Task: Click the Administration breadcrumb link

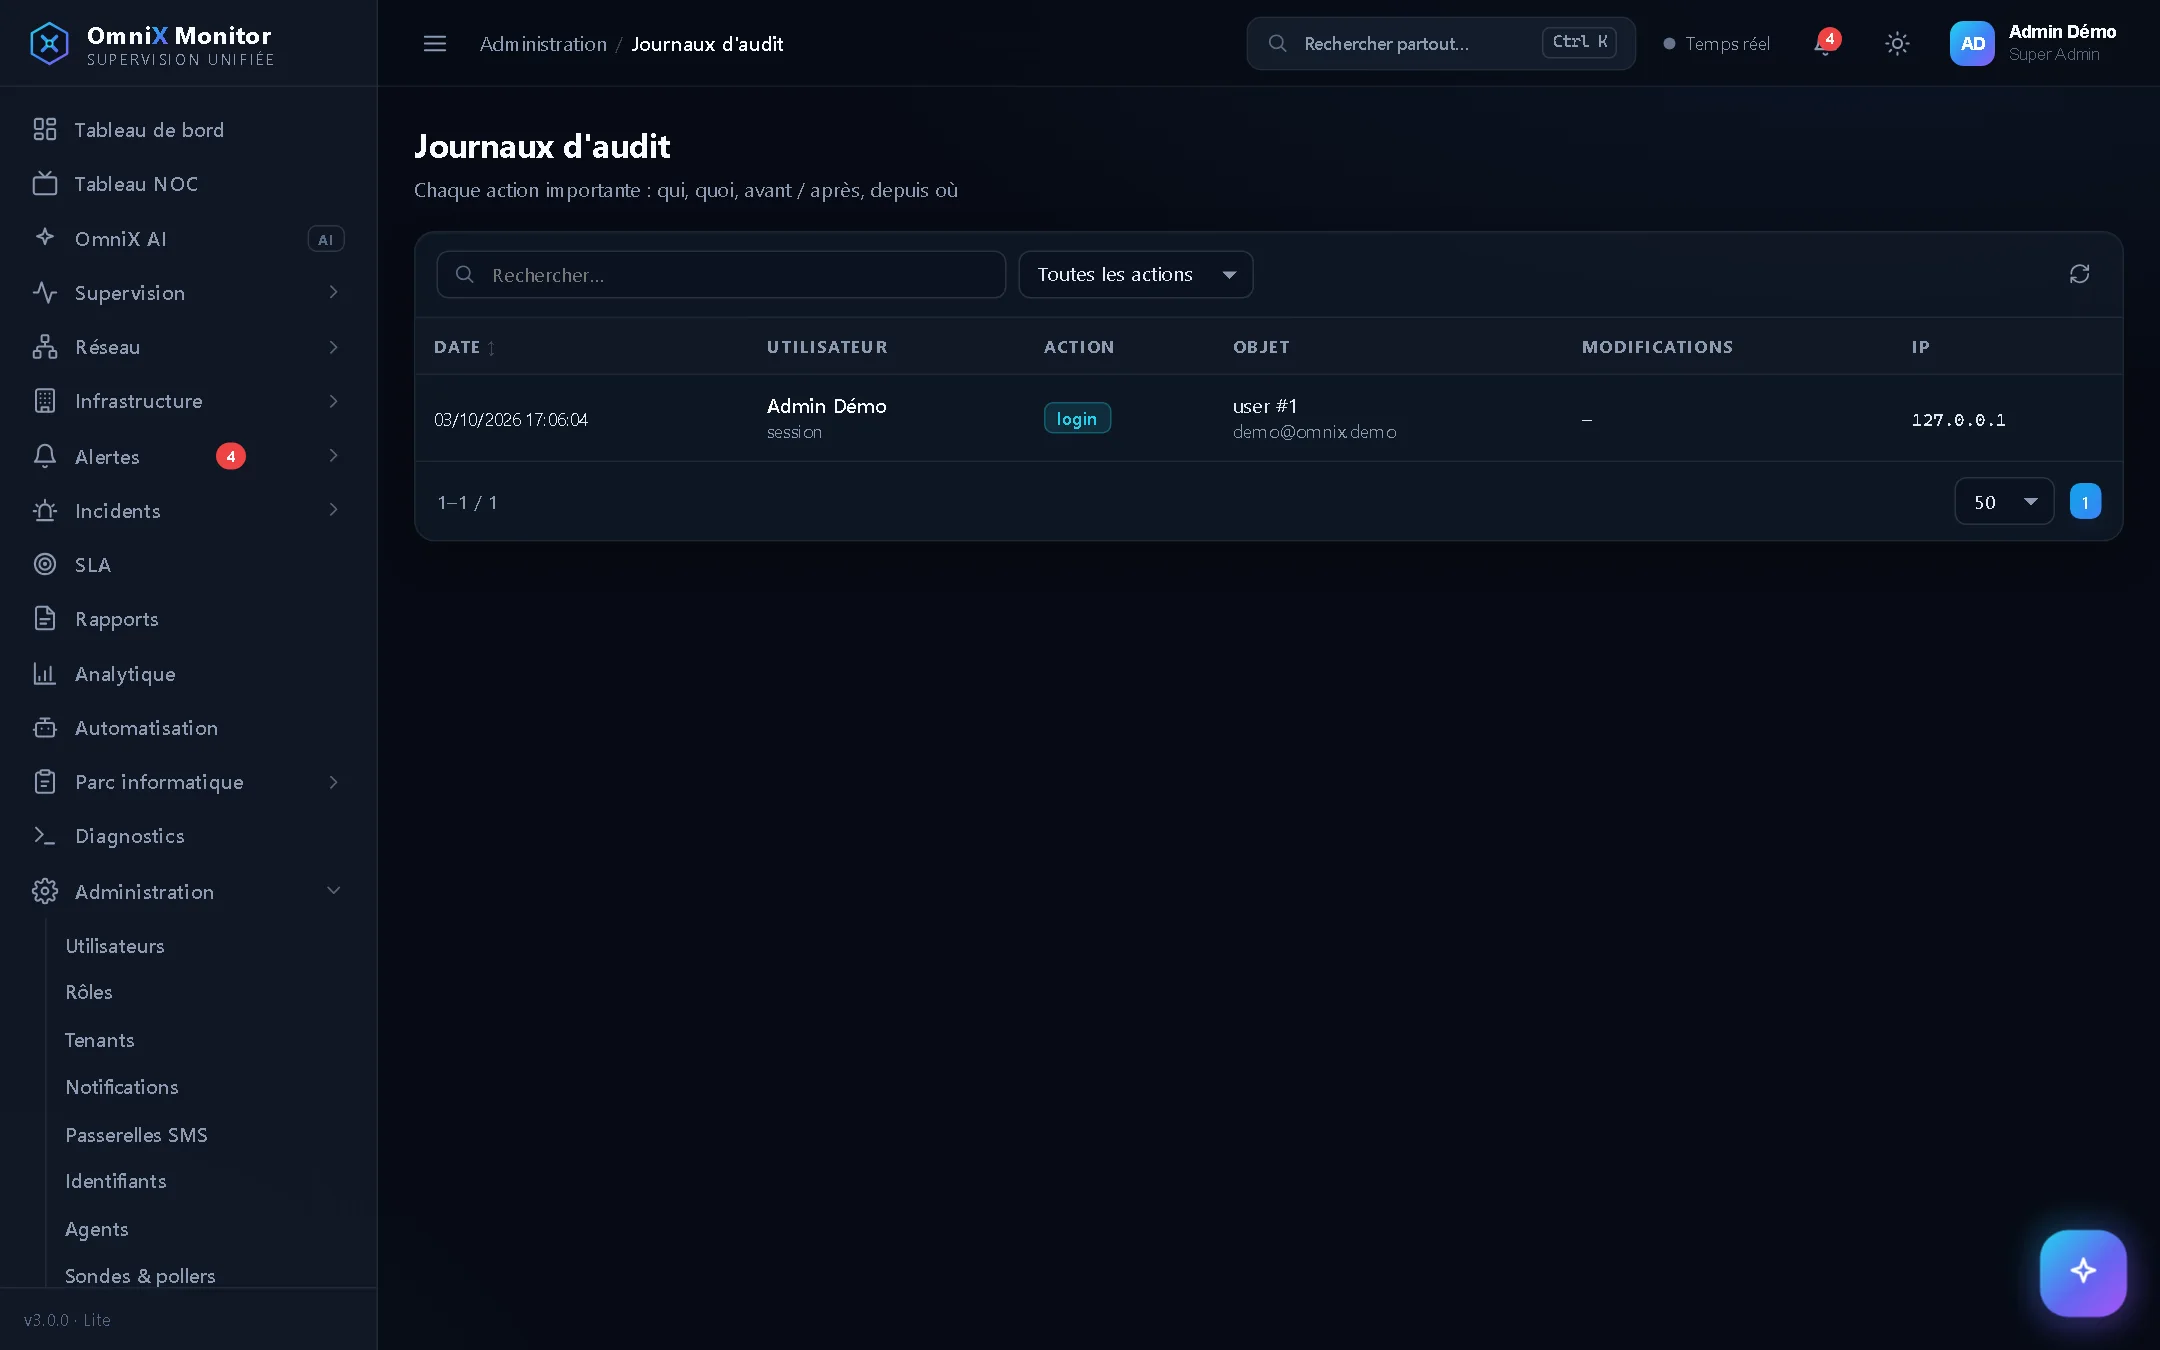Action: [543, 44]
